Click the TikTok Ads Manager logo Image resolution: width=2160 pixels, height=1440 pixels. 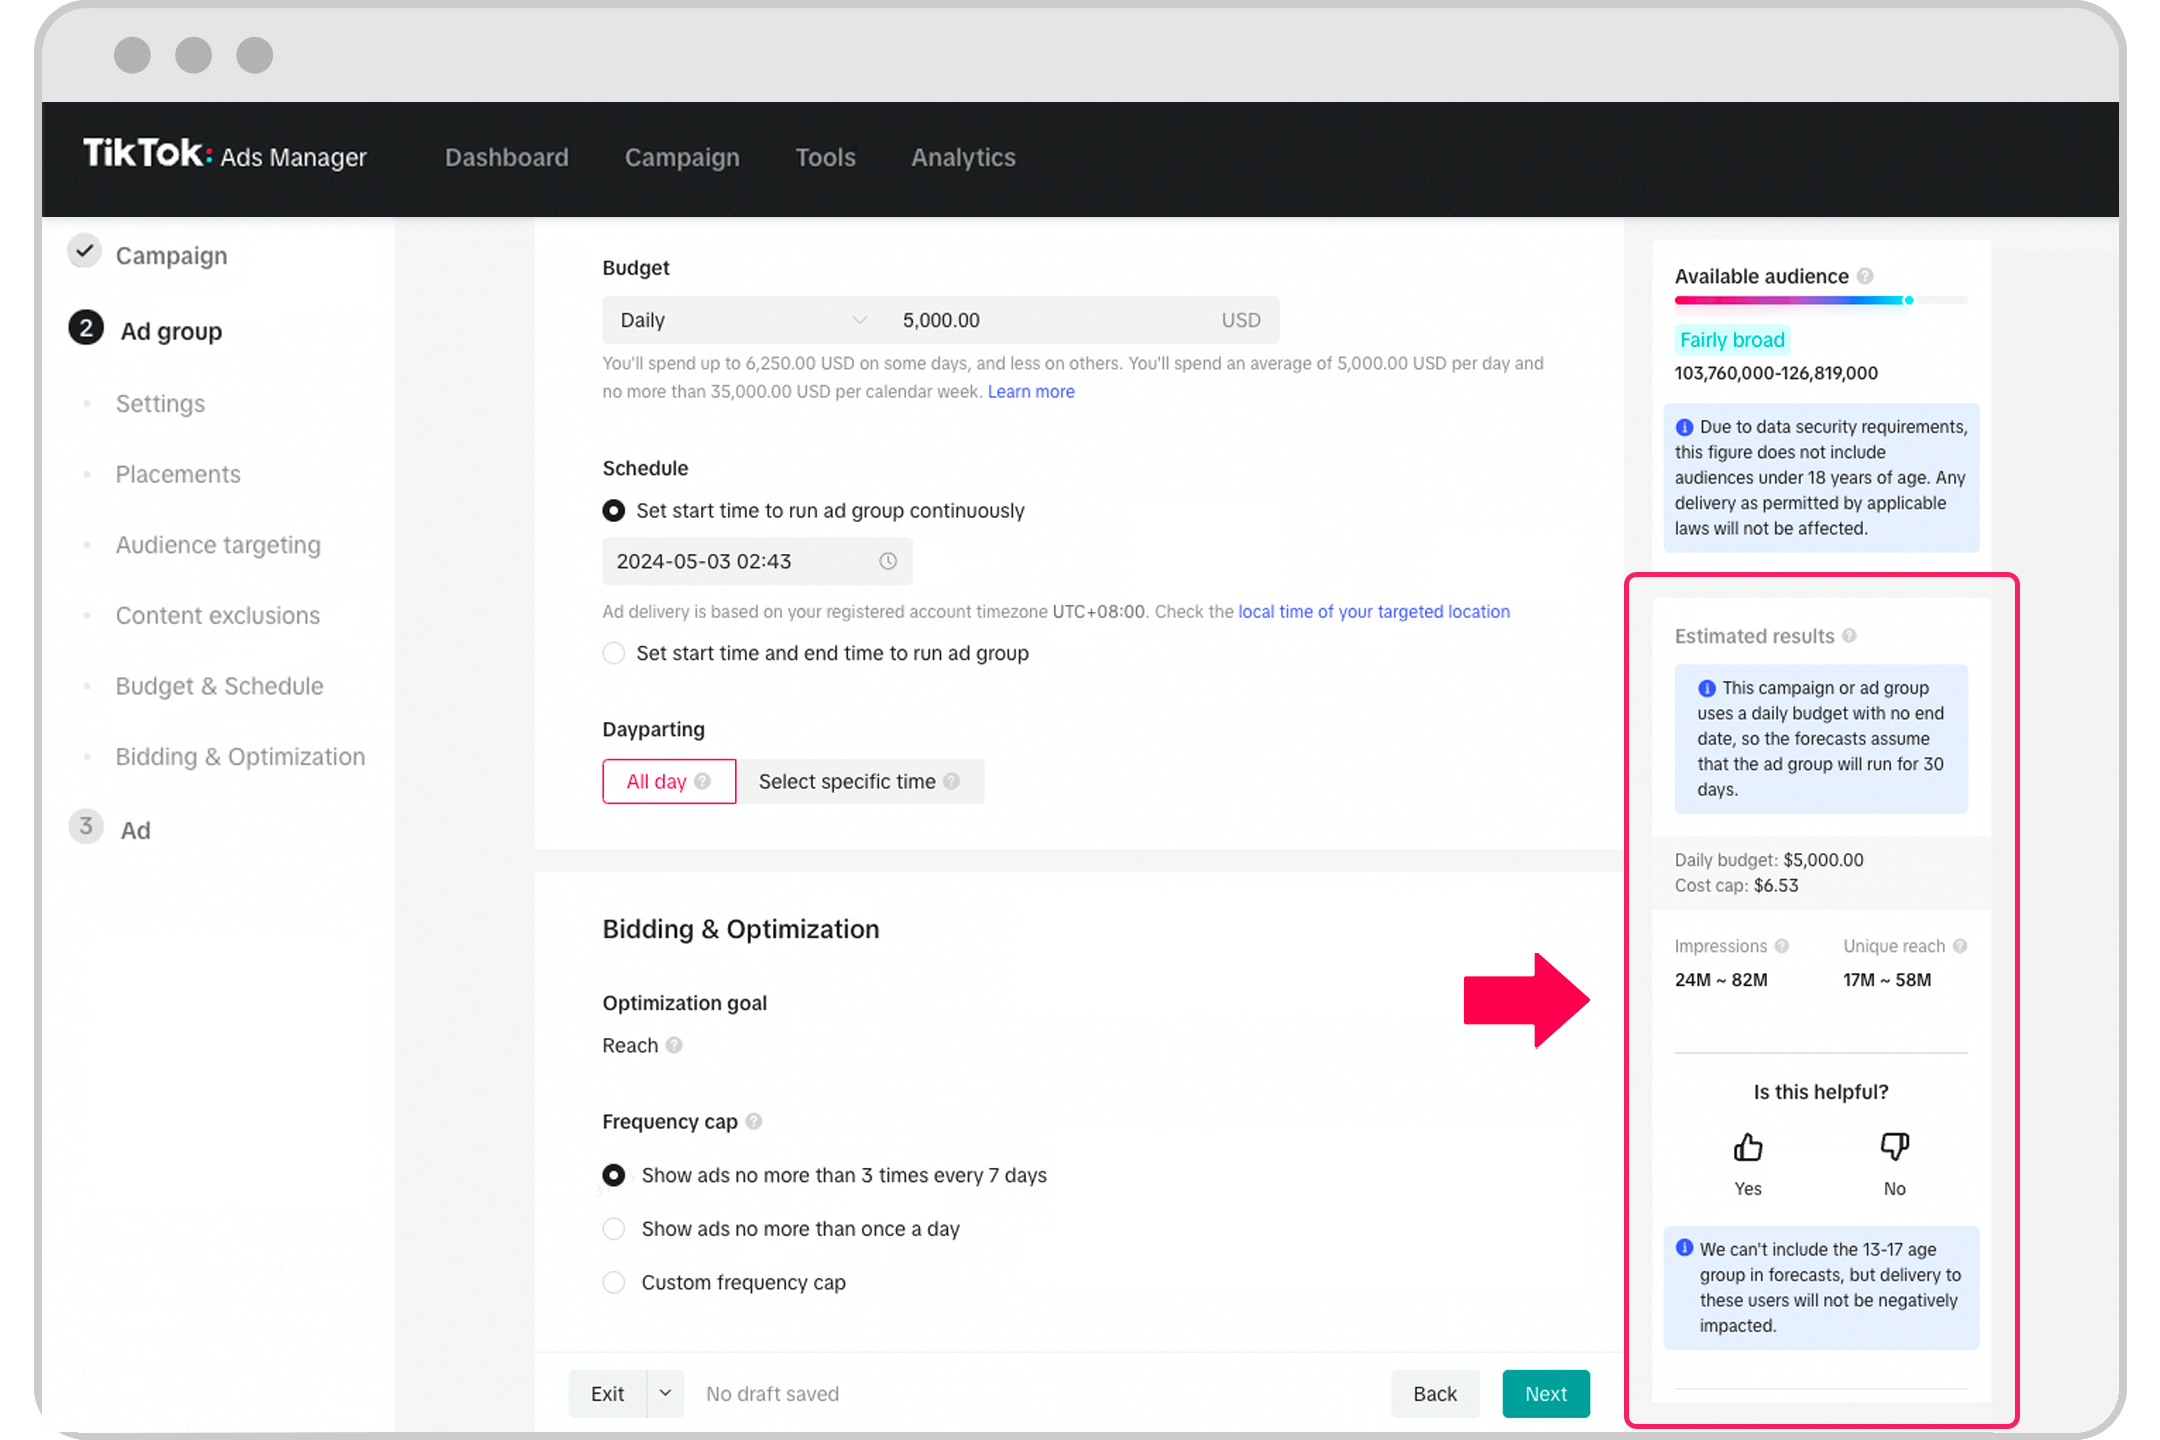225,155
